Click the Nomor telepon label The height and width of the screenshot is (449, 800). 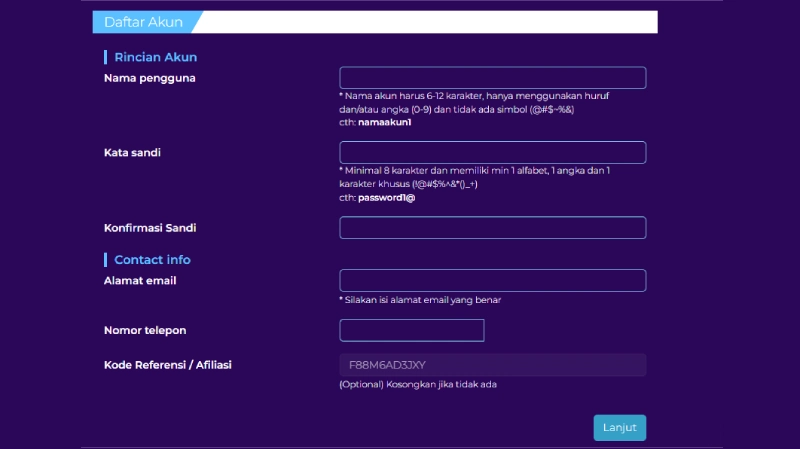coord(145,330)
